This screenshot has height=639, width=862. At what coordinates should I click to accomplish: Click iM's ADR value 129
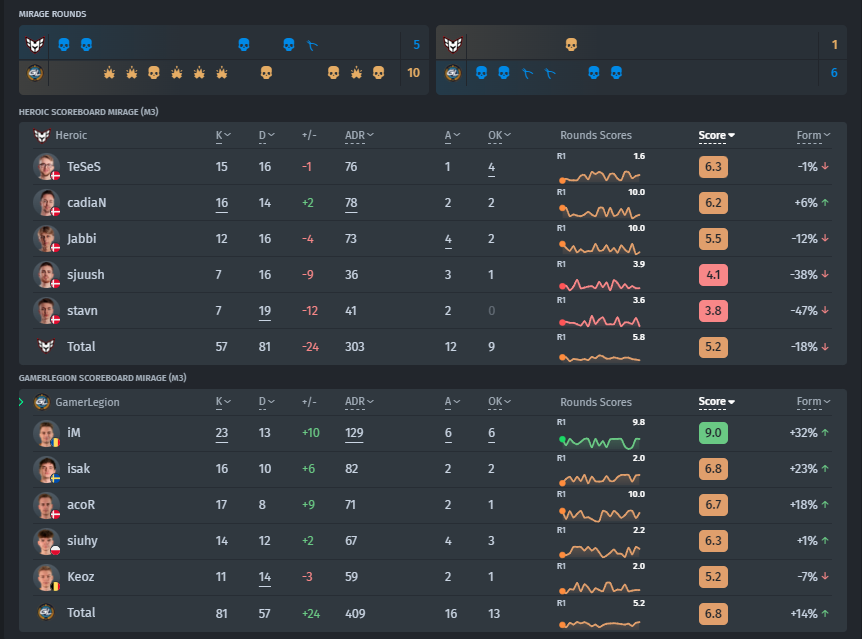pyautogui.click(x=353, y=433)
